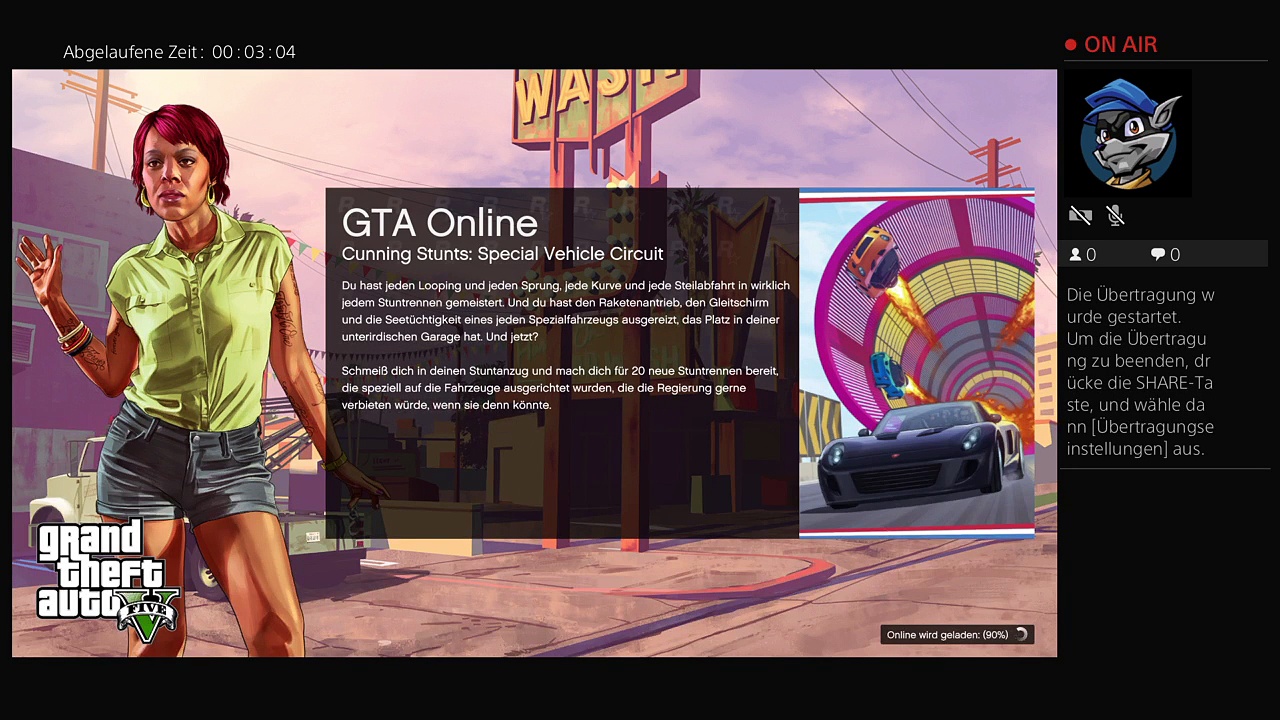Click the comment speech bubble icon

(1158, 255)
